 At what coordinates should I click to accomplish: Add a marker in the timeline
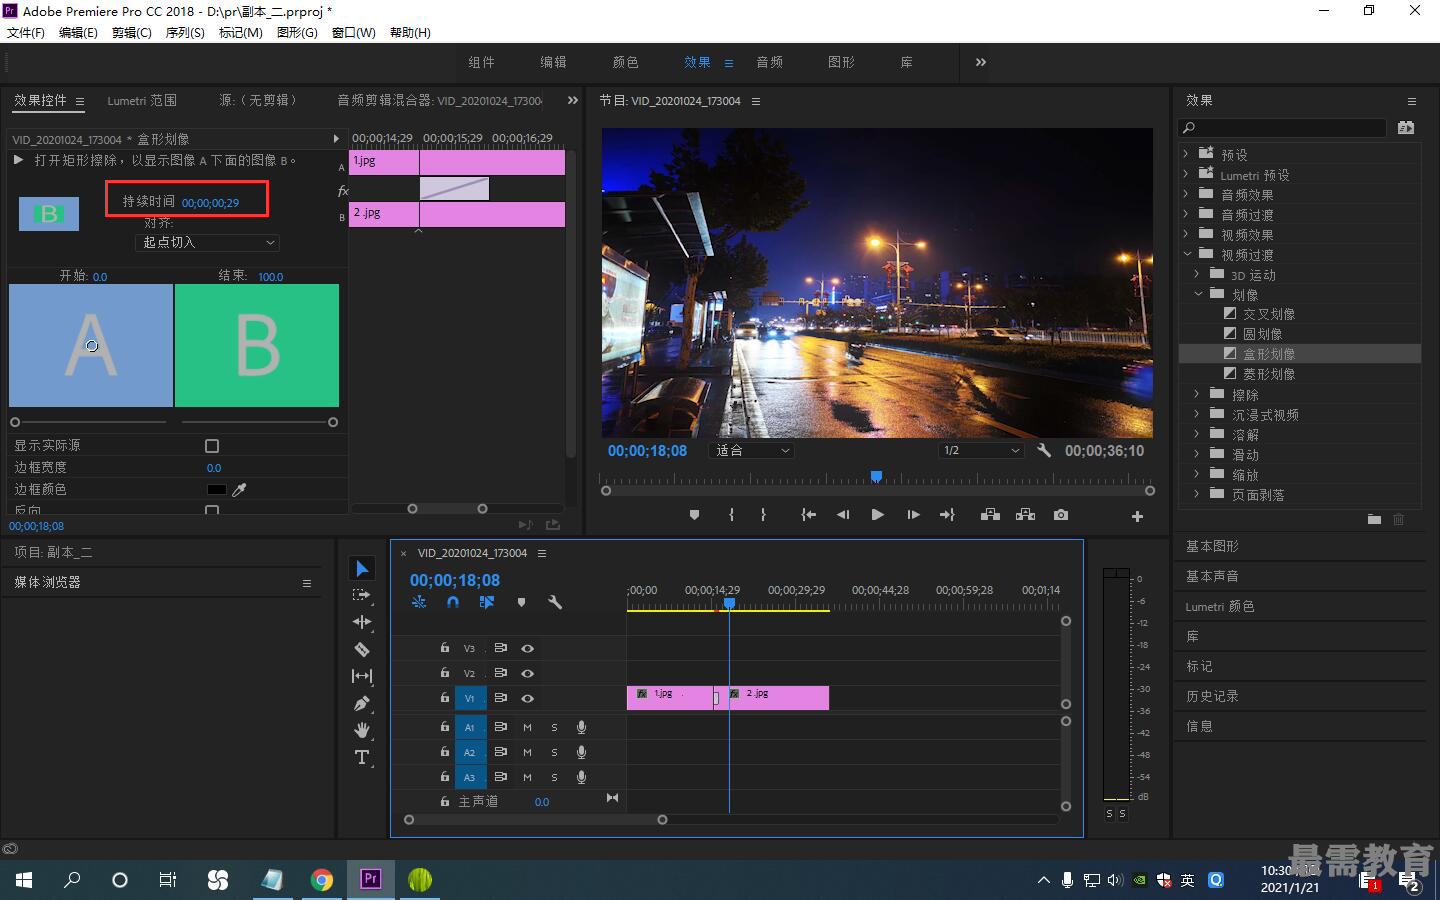coord(521,602)
